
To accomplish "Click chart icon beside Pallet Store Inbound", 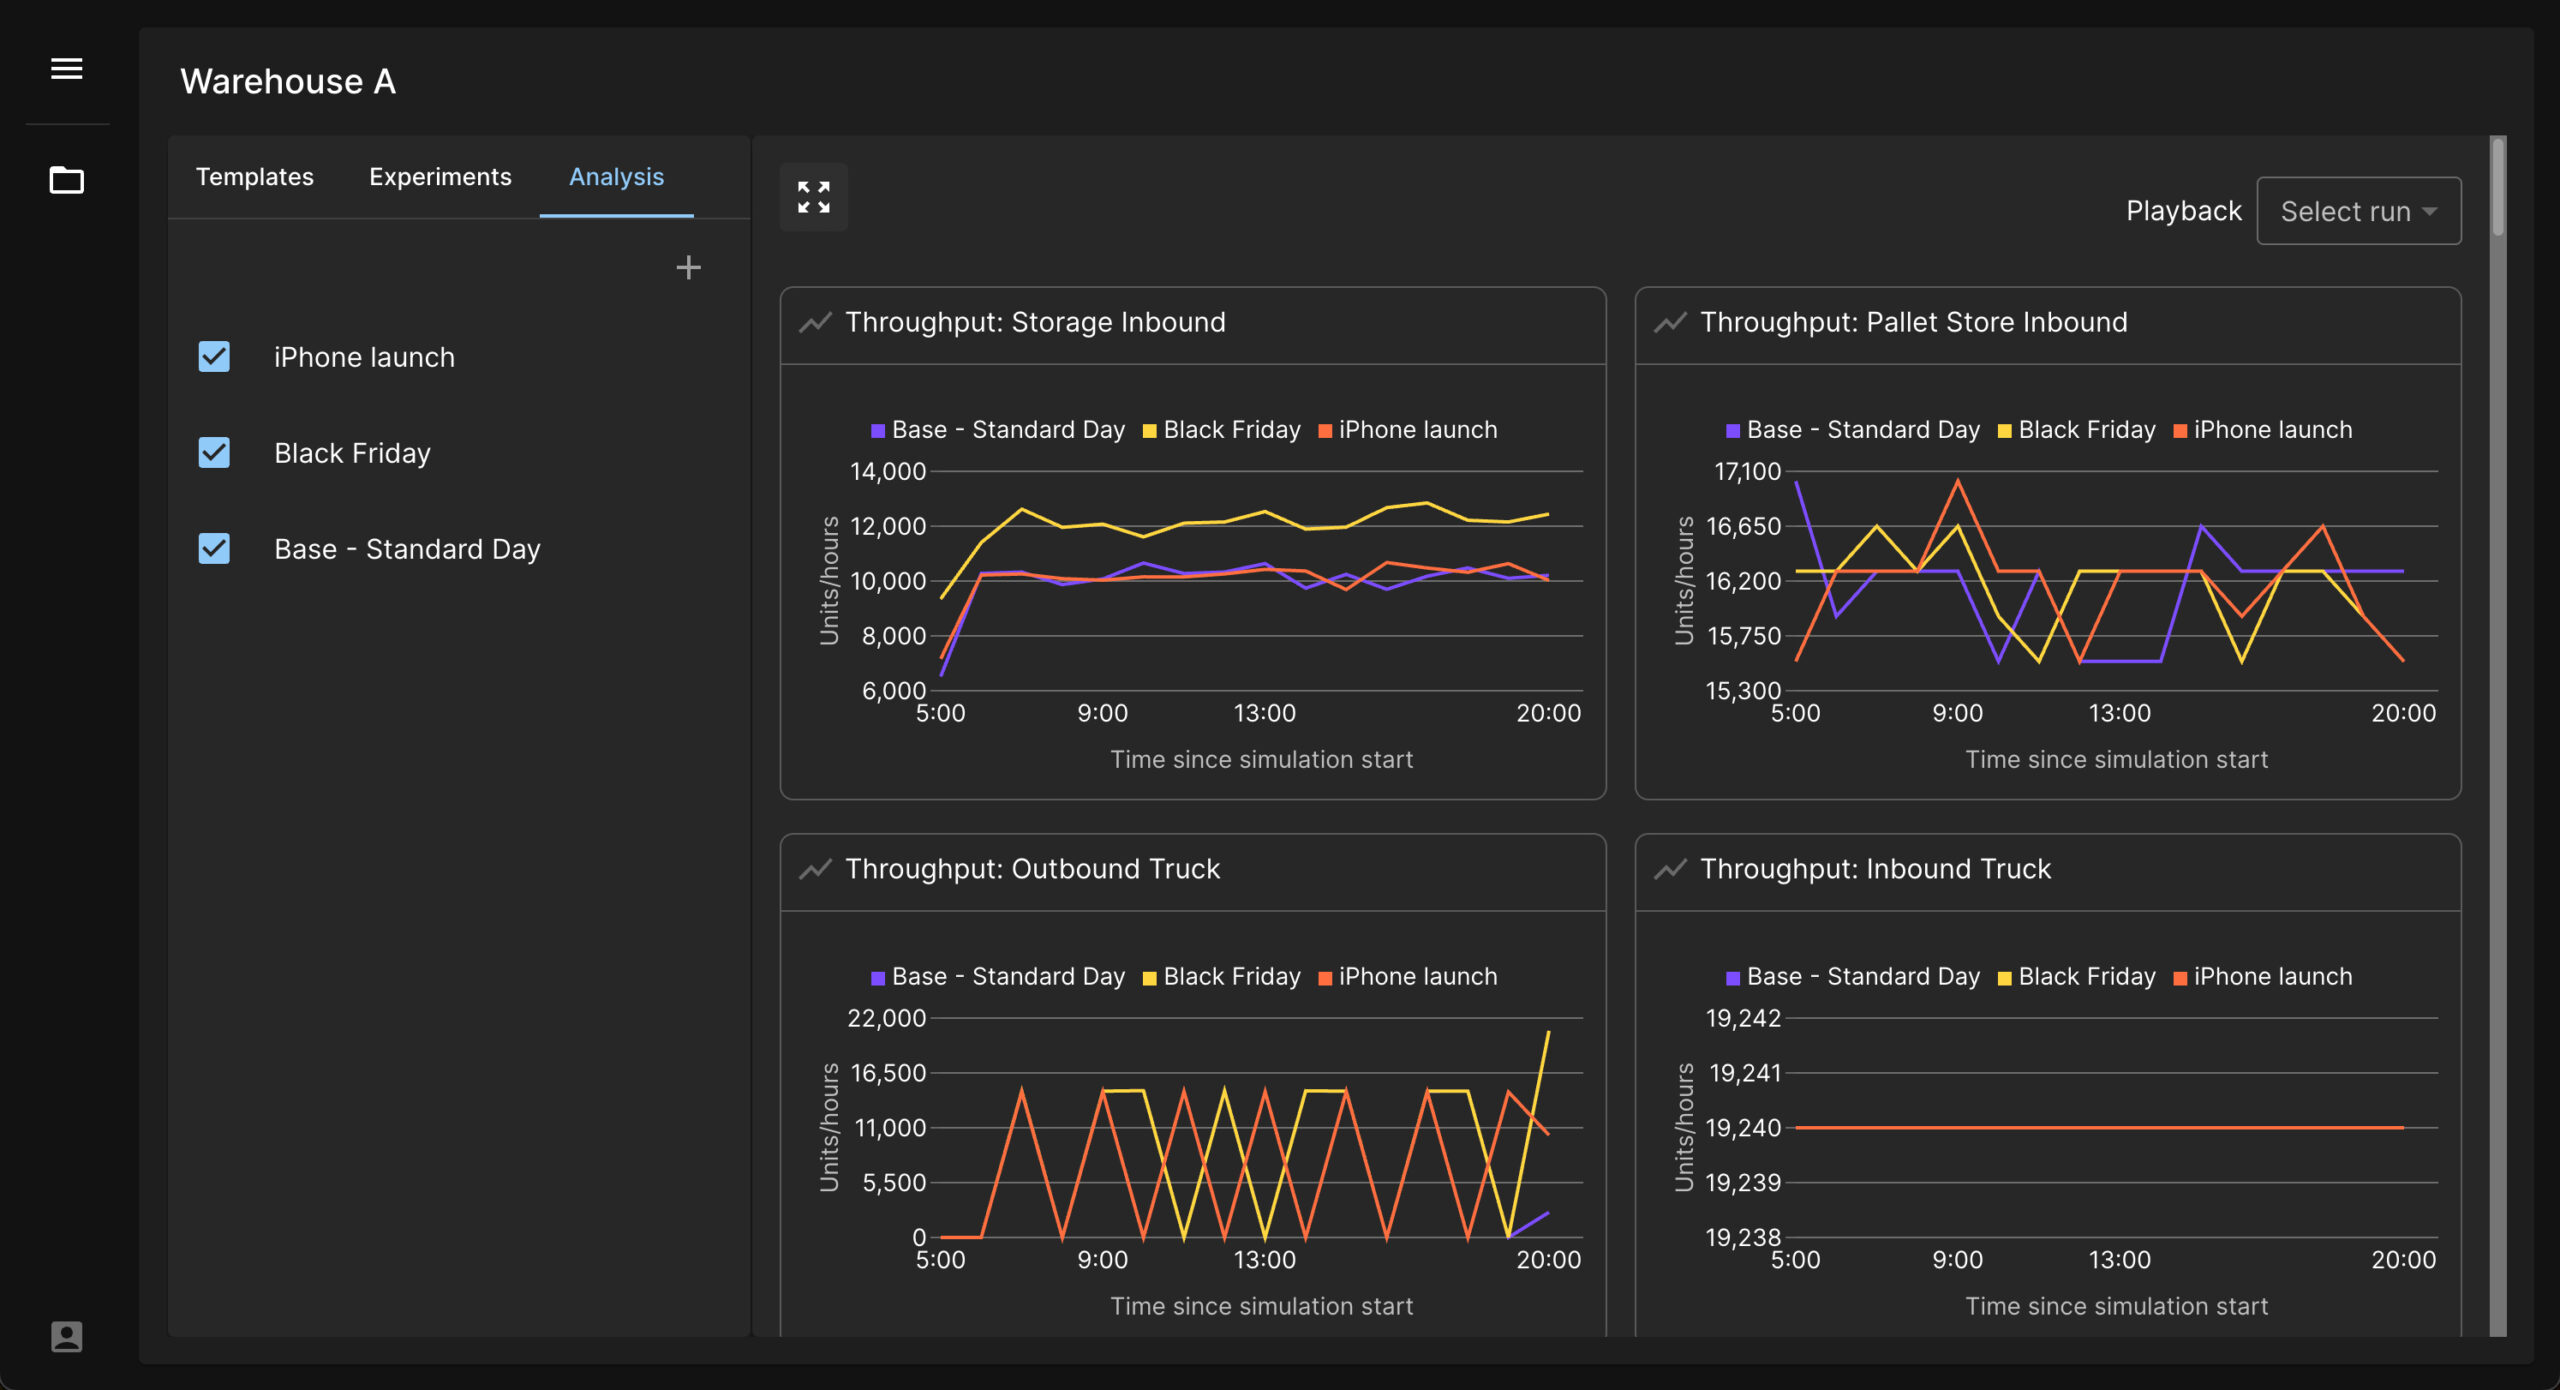I will click(x=1670, y=322).
